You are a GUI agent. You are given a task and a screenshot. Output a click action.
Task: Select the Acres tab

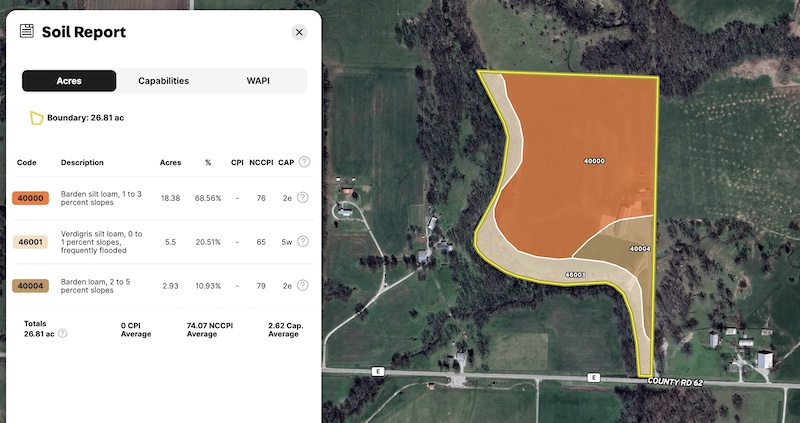tap(69, 81)
